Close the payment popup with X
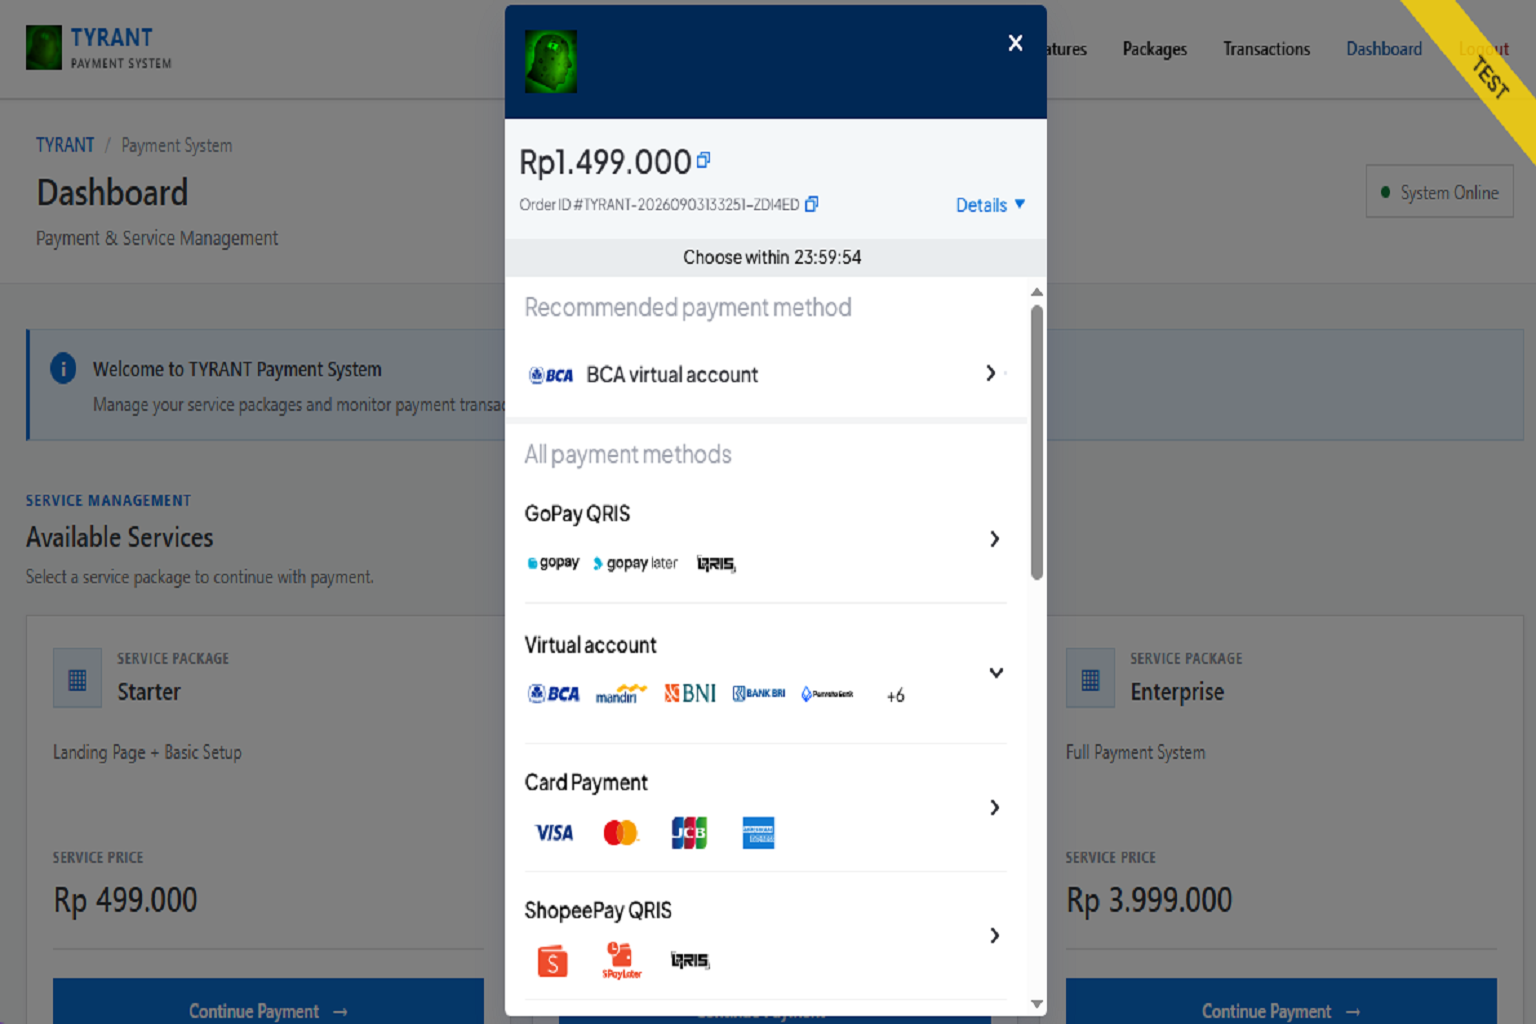Screen dimensions: 1536x1024 (1015, 43)
